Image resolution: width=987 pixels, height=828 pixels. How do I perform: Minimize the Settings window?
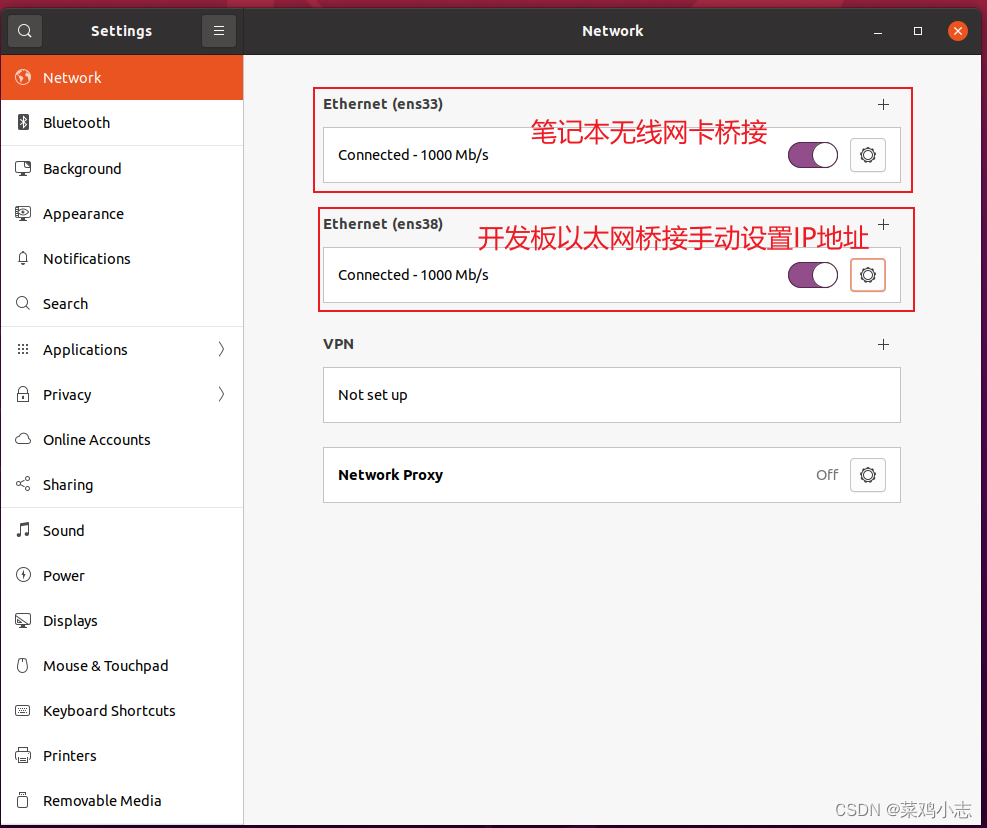point(877,31)
